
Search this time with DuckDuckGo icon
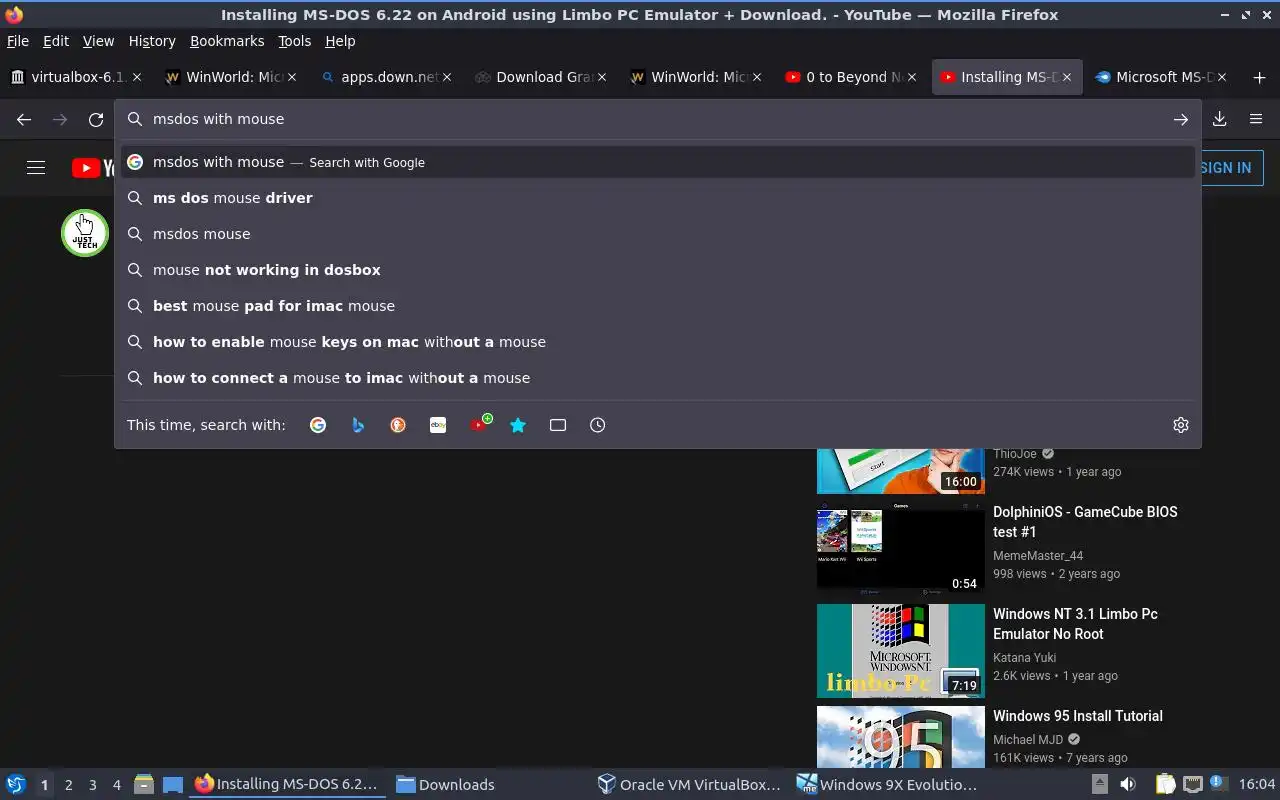[398, 425]
